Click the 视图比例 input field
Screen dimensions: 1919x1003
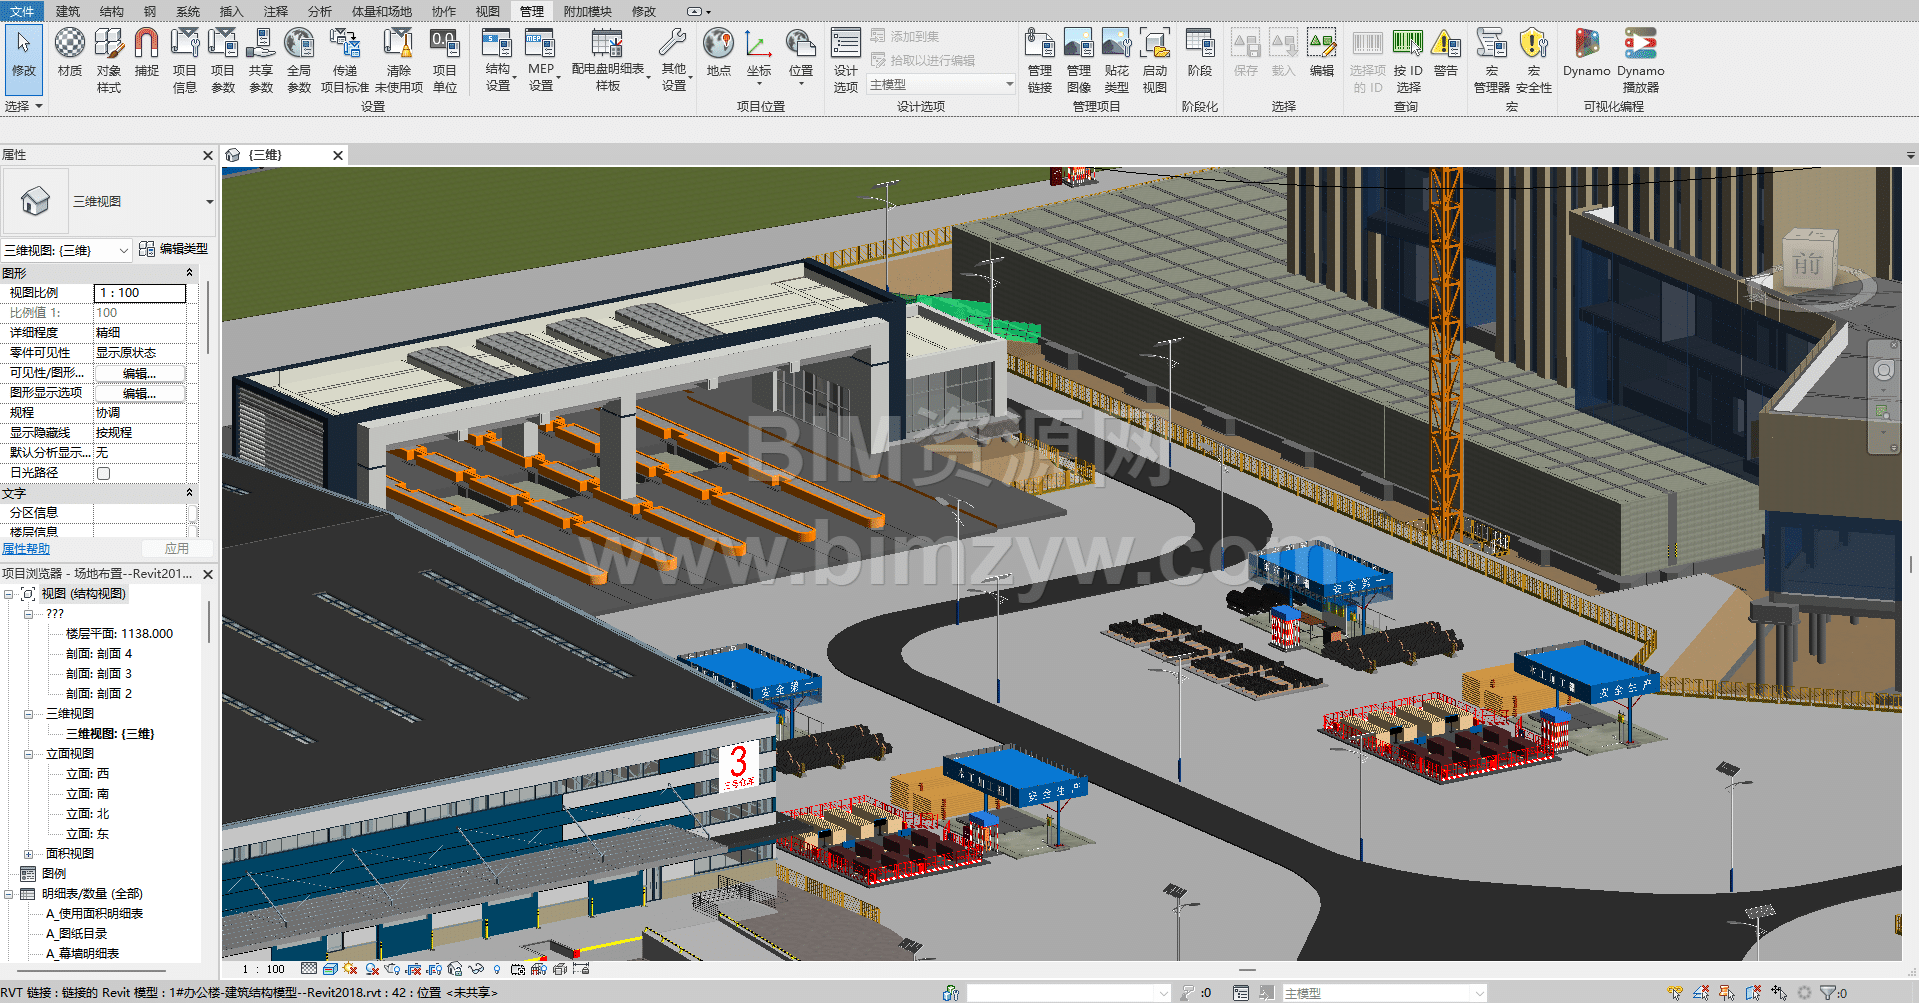coord(139,293)
